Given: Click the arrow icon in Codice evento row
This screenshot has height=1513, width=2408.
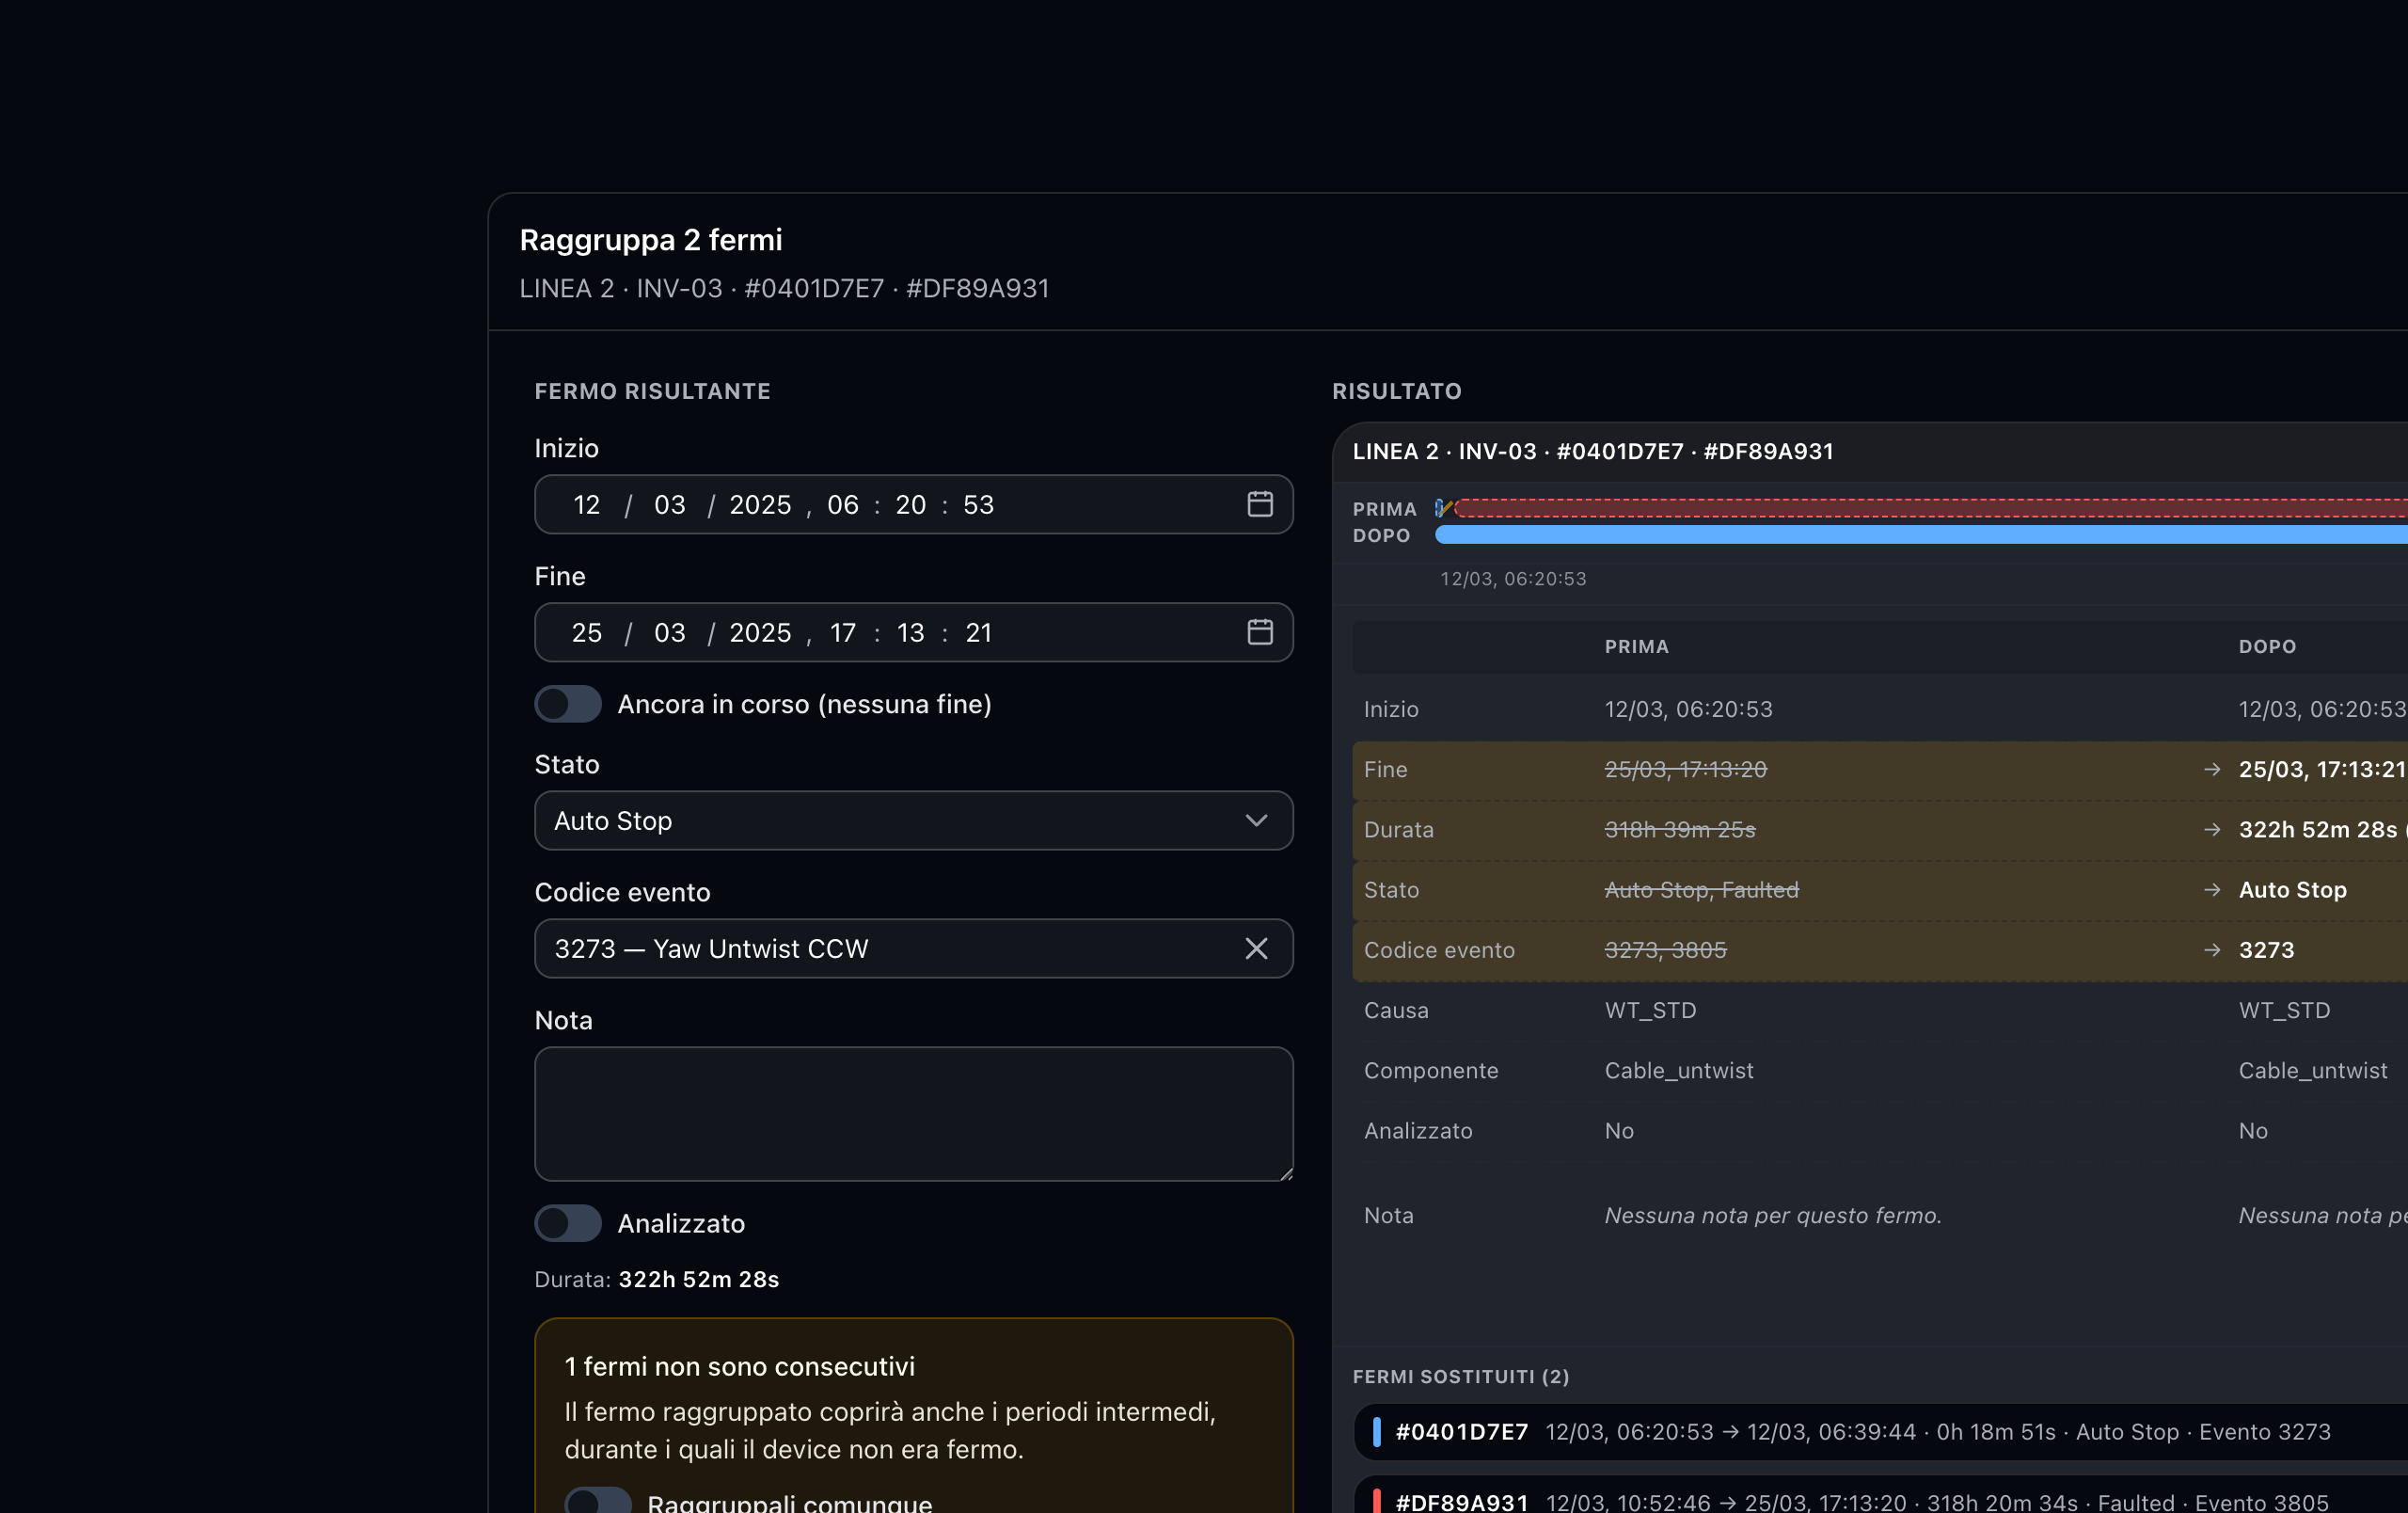Looking at the screenshot, I should click(x=2211, y=950).
